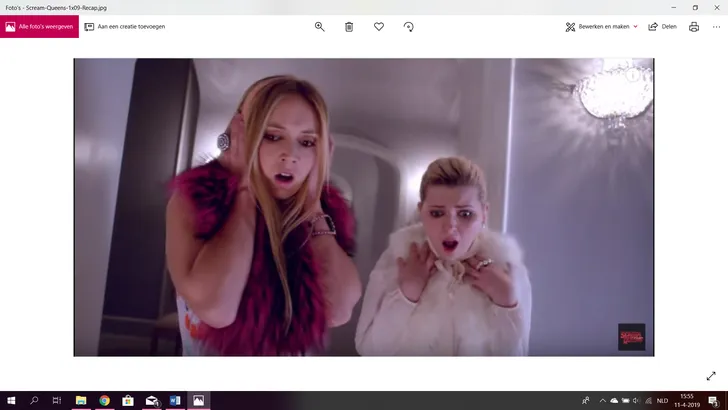Screen dimensions: 728x410
Task: Check battery status tray icon
Action: coord(625,400)
